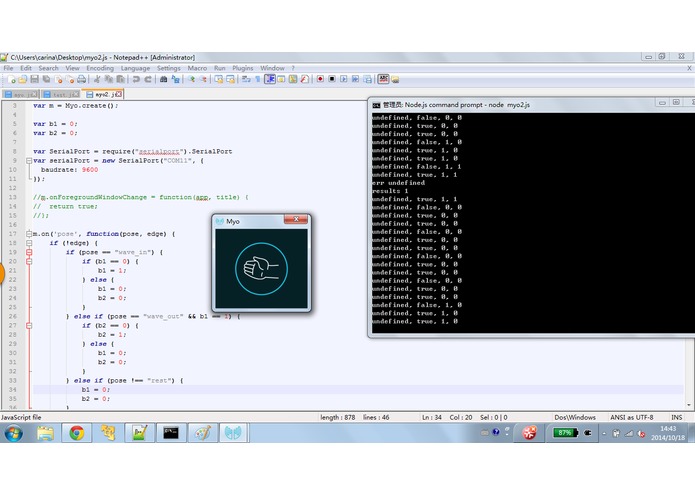This screenshot has width=695, height=494.
Task: Open the Encoding menu
Action: 100,68
